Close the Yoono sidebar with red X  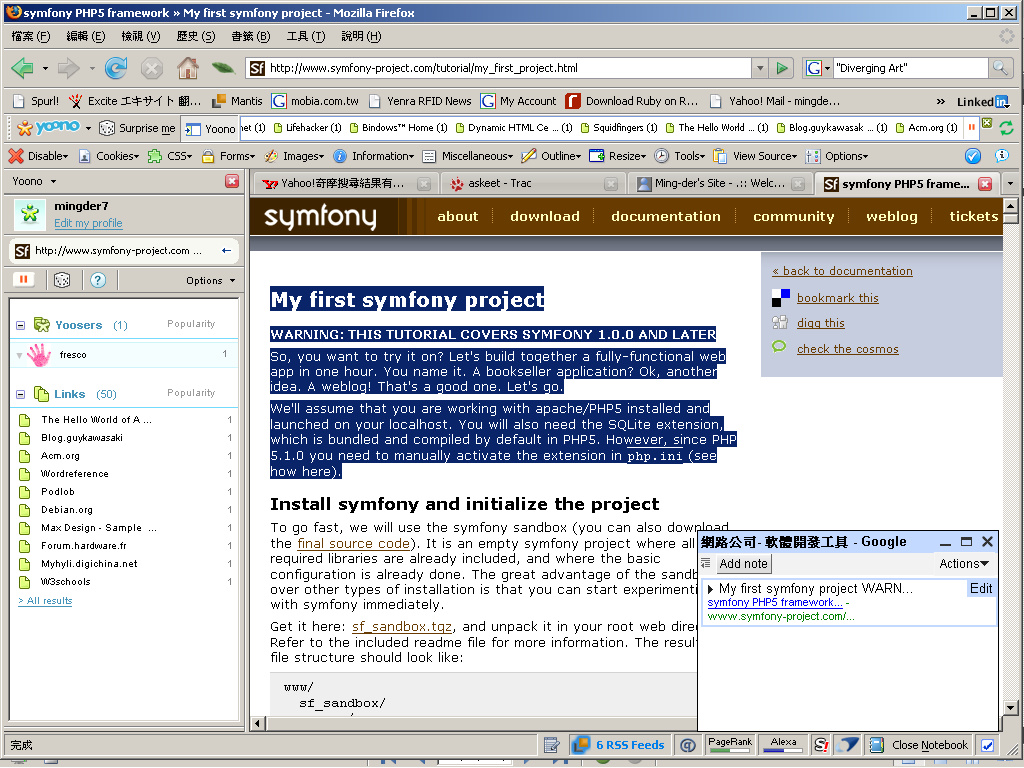tap(232, 182)
